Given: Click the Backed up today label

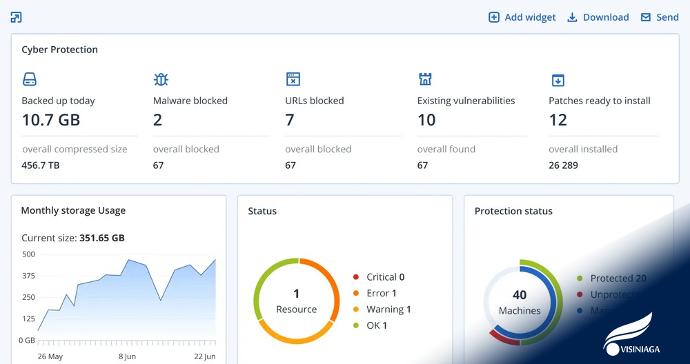Looking at the screenshot, I should pyautogui.click(x=58, y=101).
